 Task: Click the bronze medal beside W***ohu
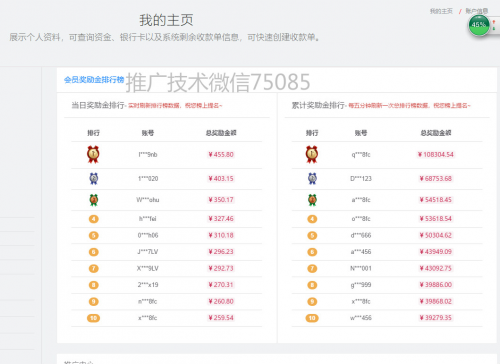94,200
